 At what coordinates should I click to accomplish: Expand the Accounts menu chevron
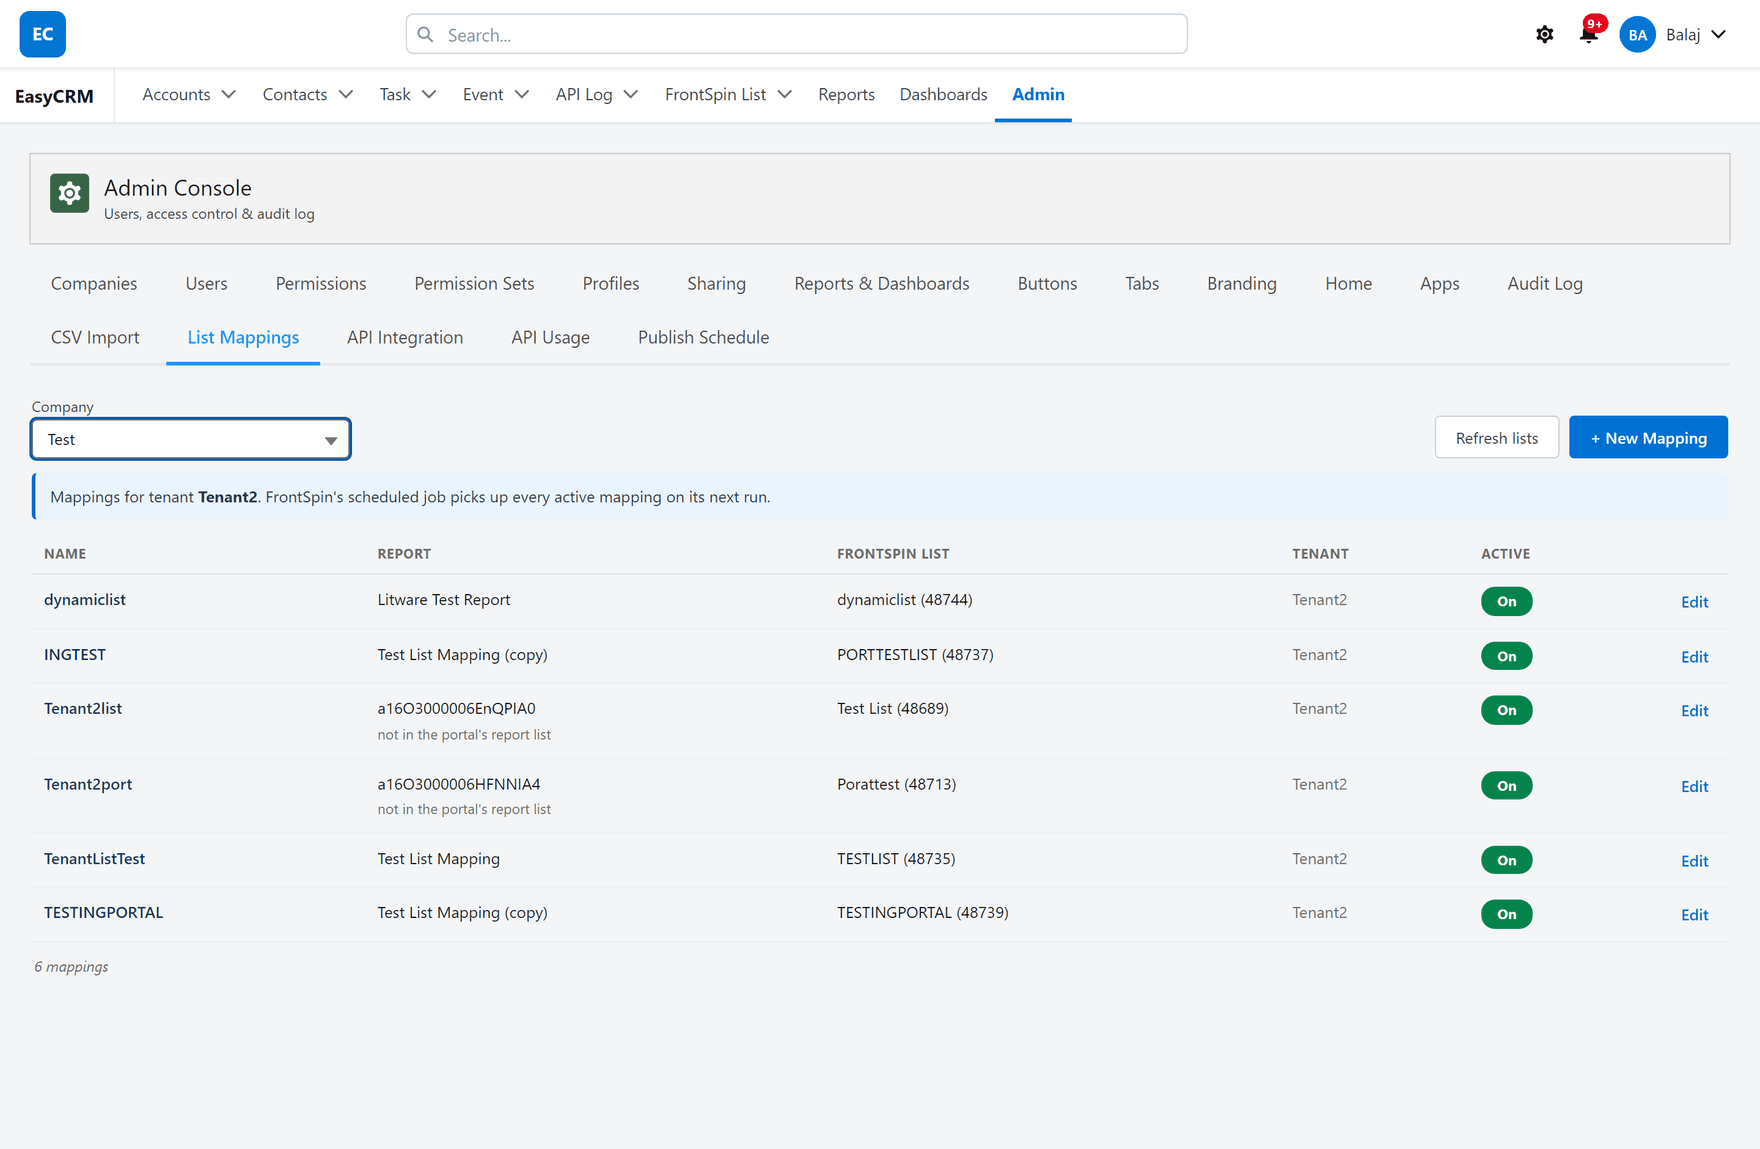229,94
